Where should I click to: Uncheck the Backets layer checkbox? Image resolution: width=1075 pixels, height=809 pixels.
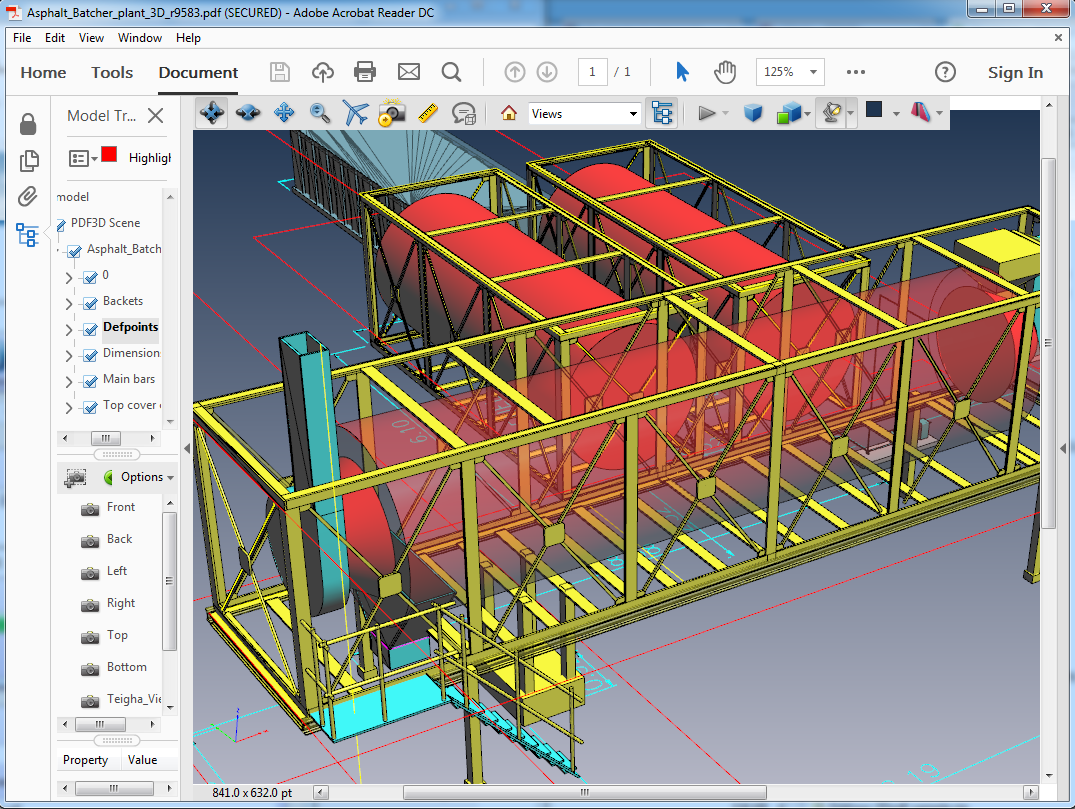90,303
